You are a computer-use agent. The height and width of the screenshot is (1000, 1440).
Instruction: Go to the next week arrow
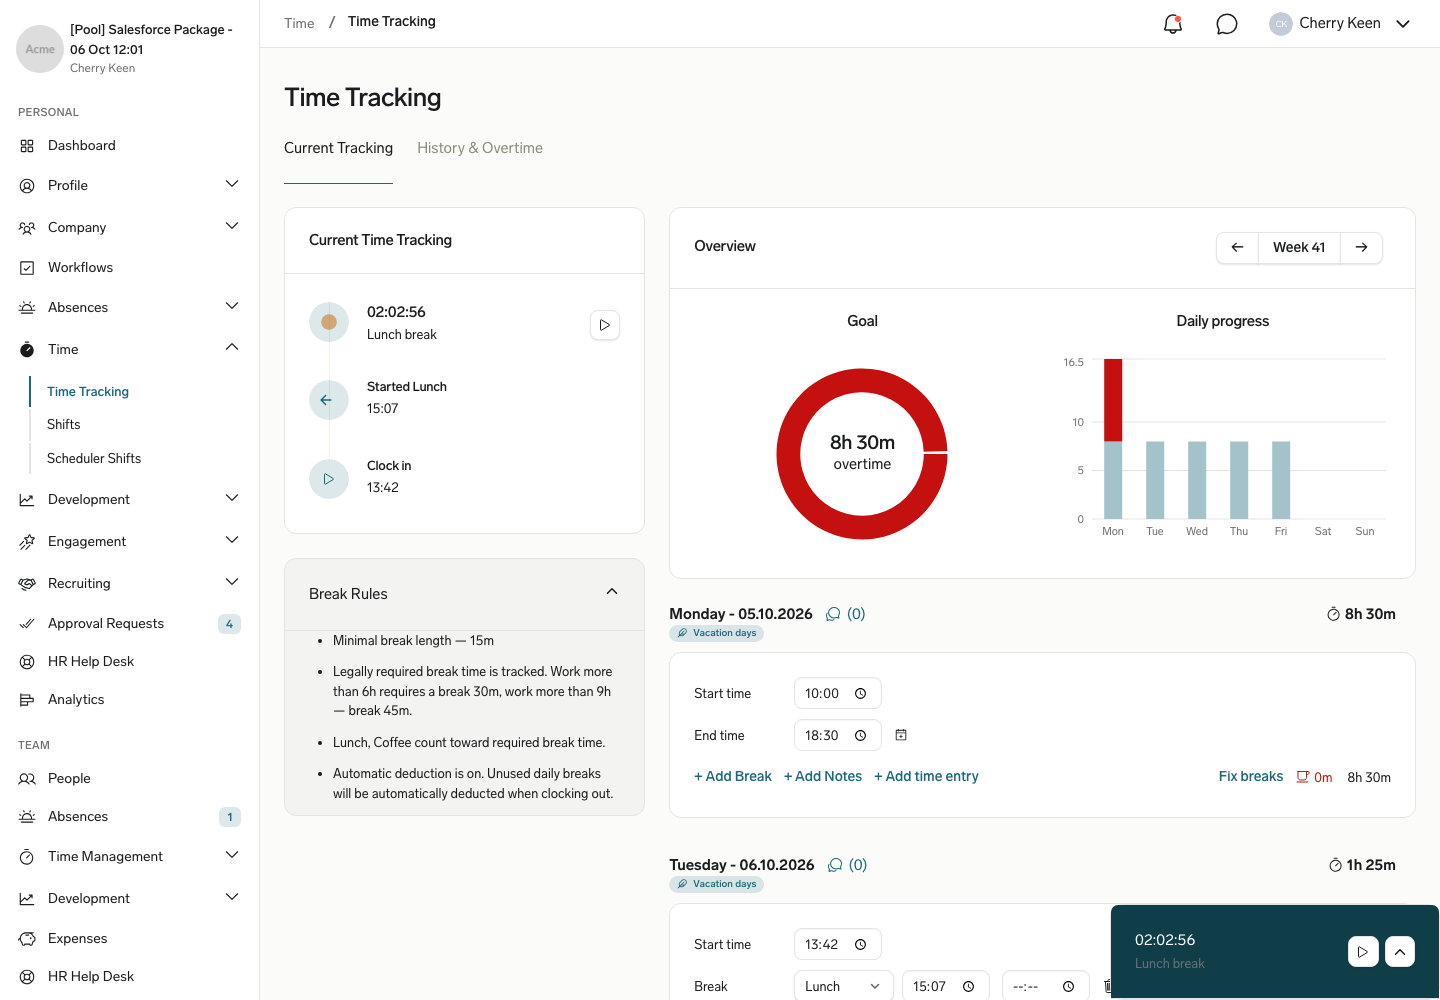coord(1362,248)
